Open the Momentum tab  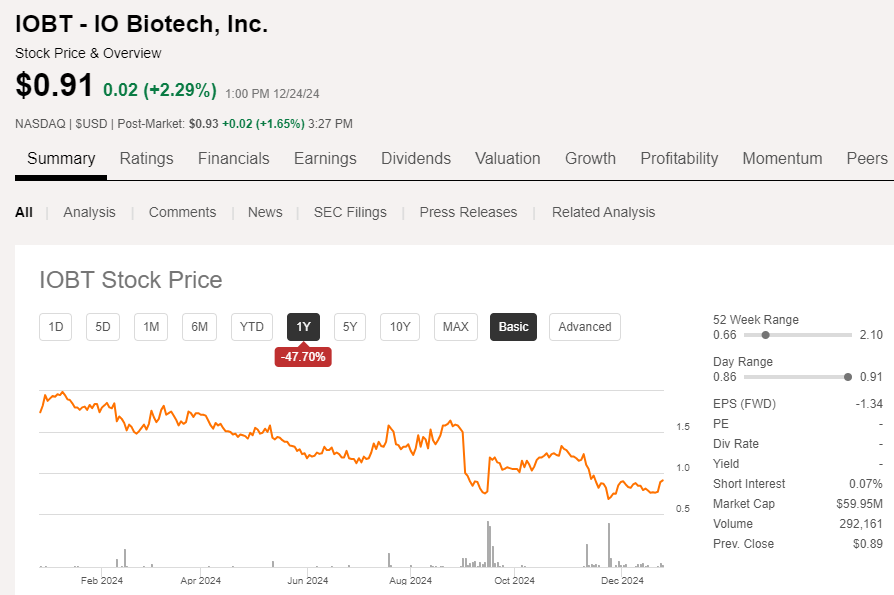[x=782, y=158]
